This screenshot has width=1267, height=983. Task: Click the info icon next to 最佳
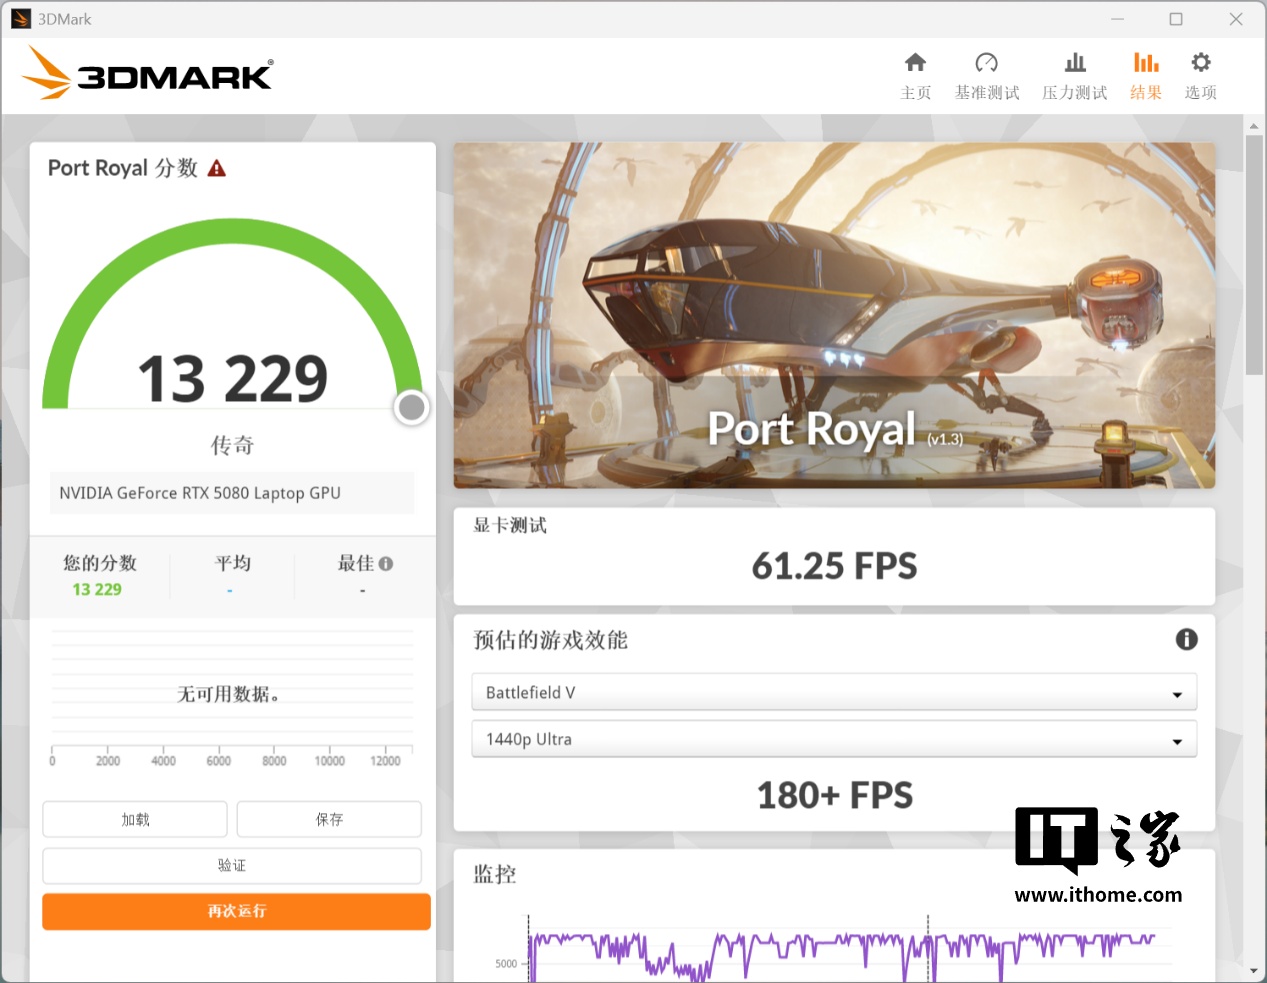point(386,564)
